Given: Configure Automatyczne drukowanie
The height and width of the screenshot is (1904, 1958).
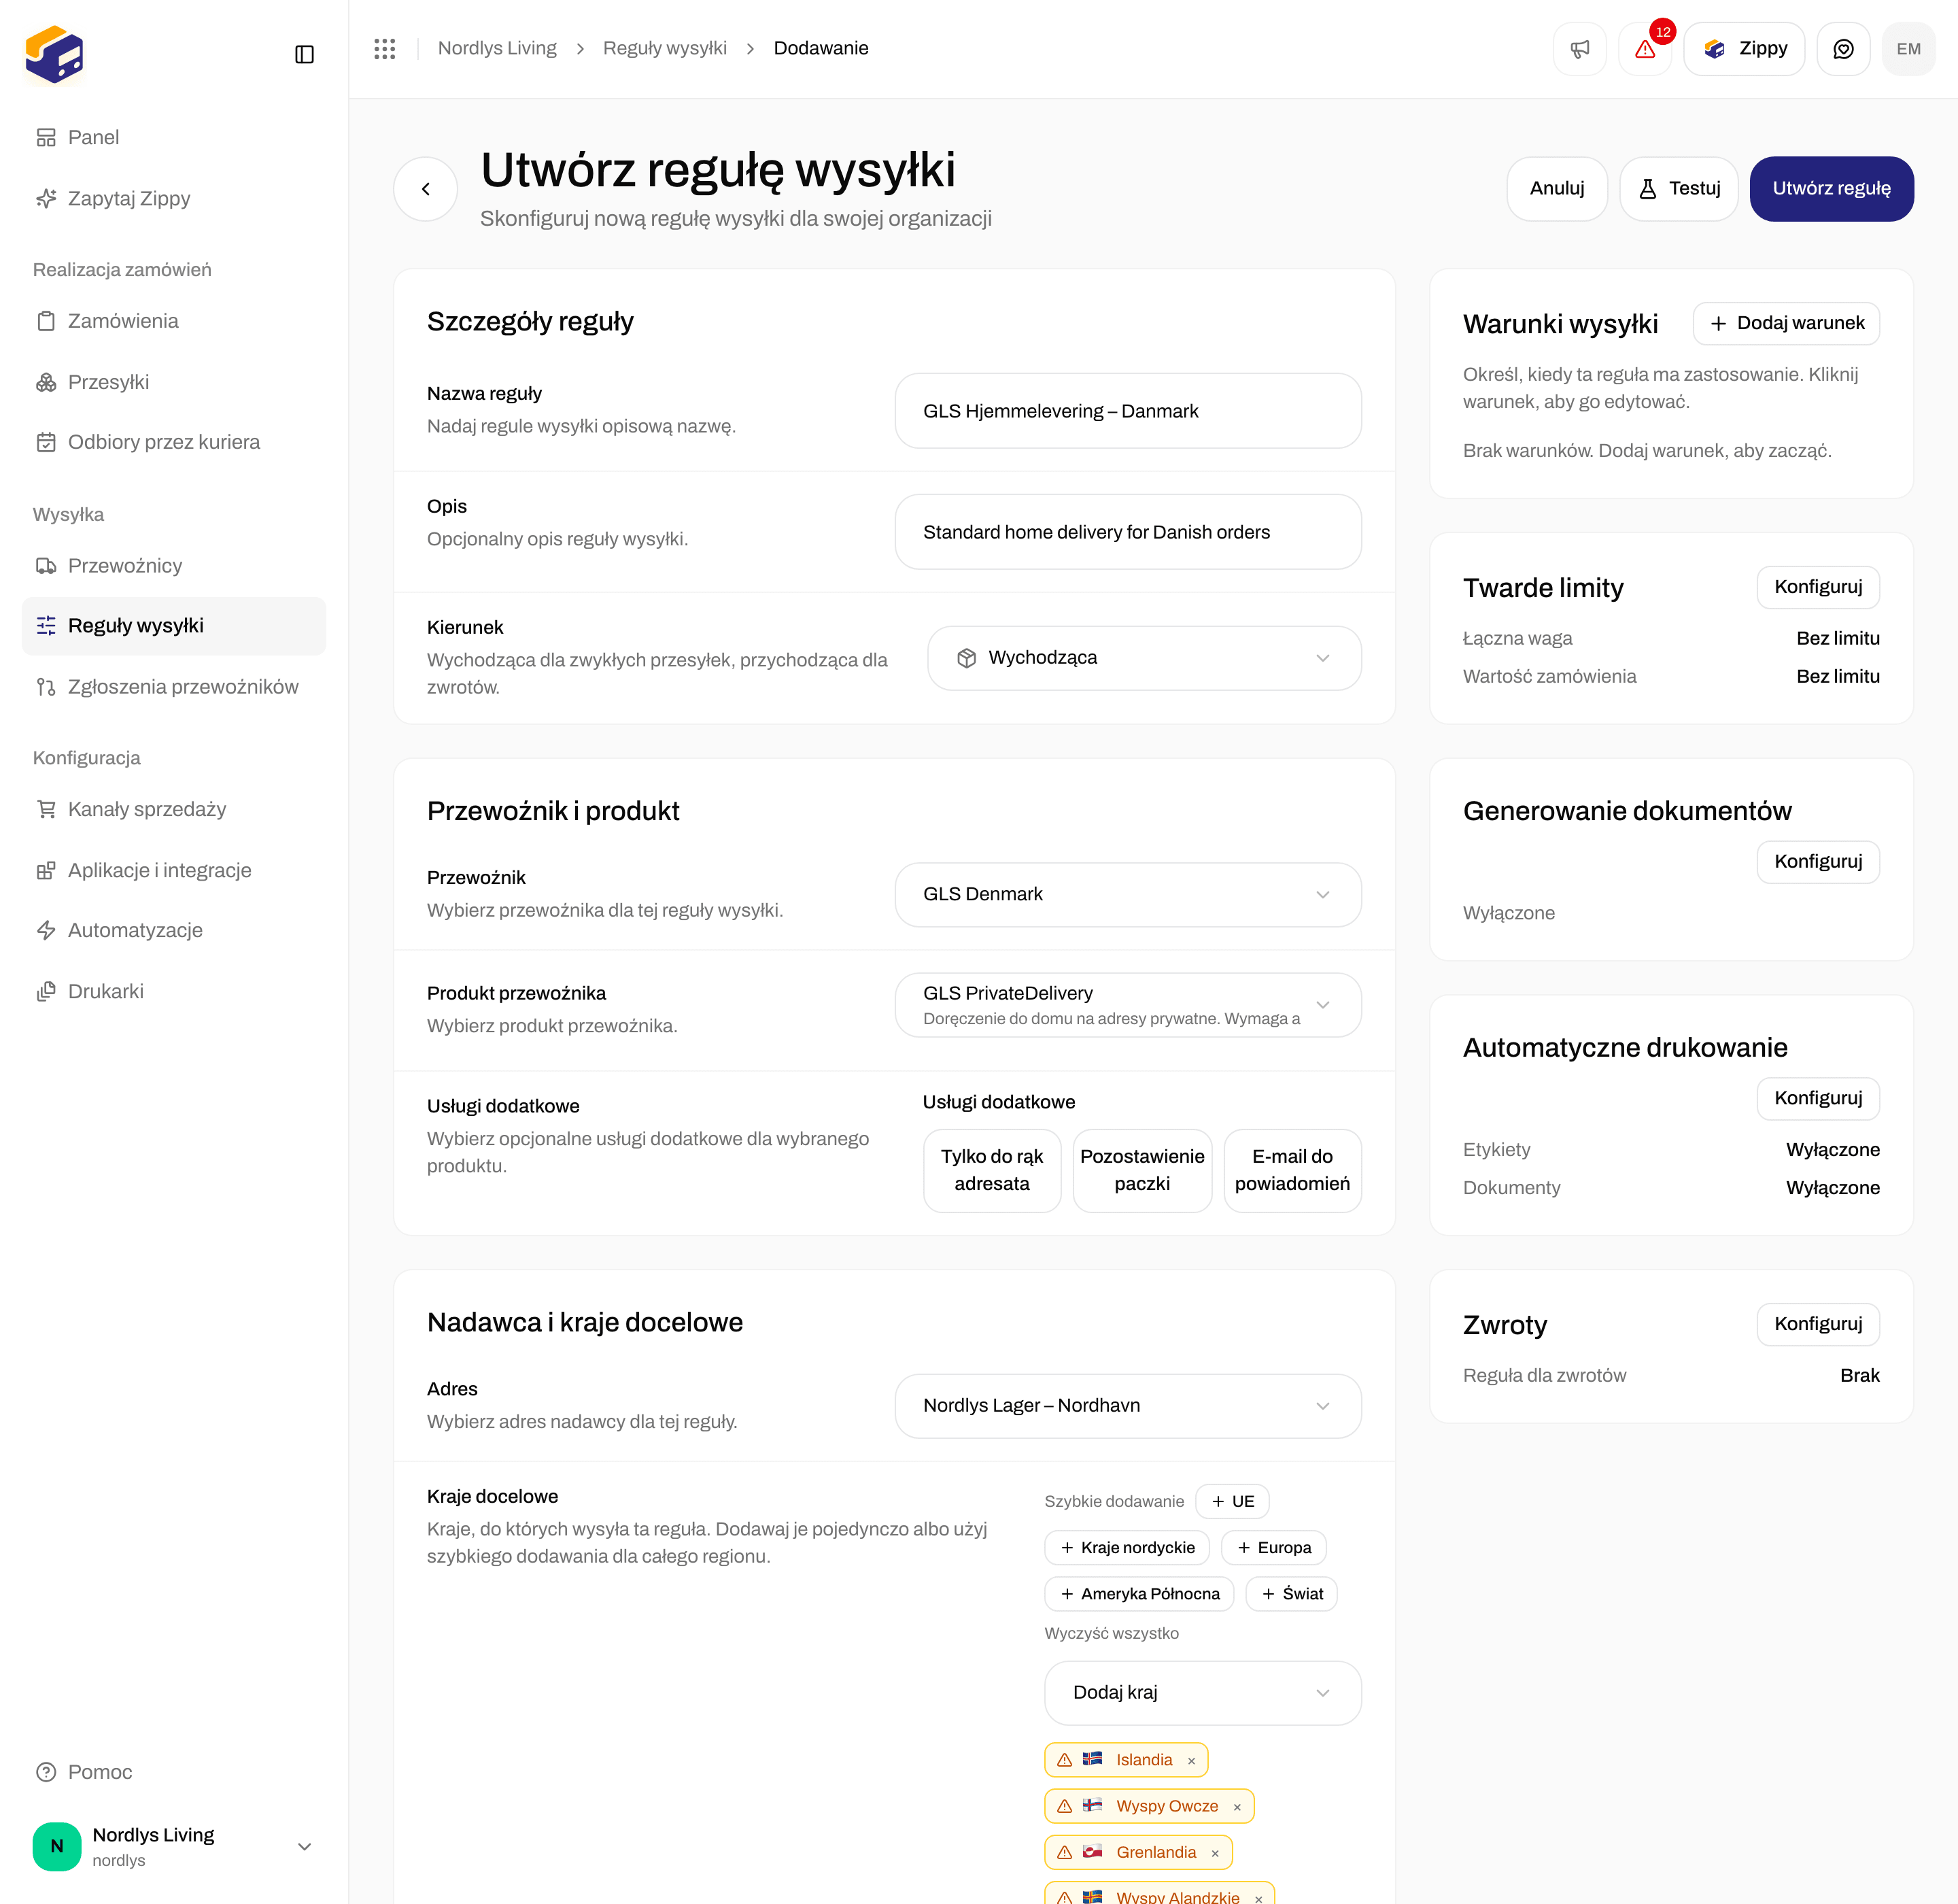Looking at the screenshot, I should pyautogui.click(x=1818, y=1098).
